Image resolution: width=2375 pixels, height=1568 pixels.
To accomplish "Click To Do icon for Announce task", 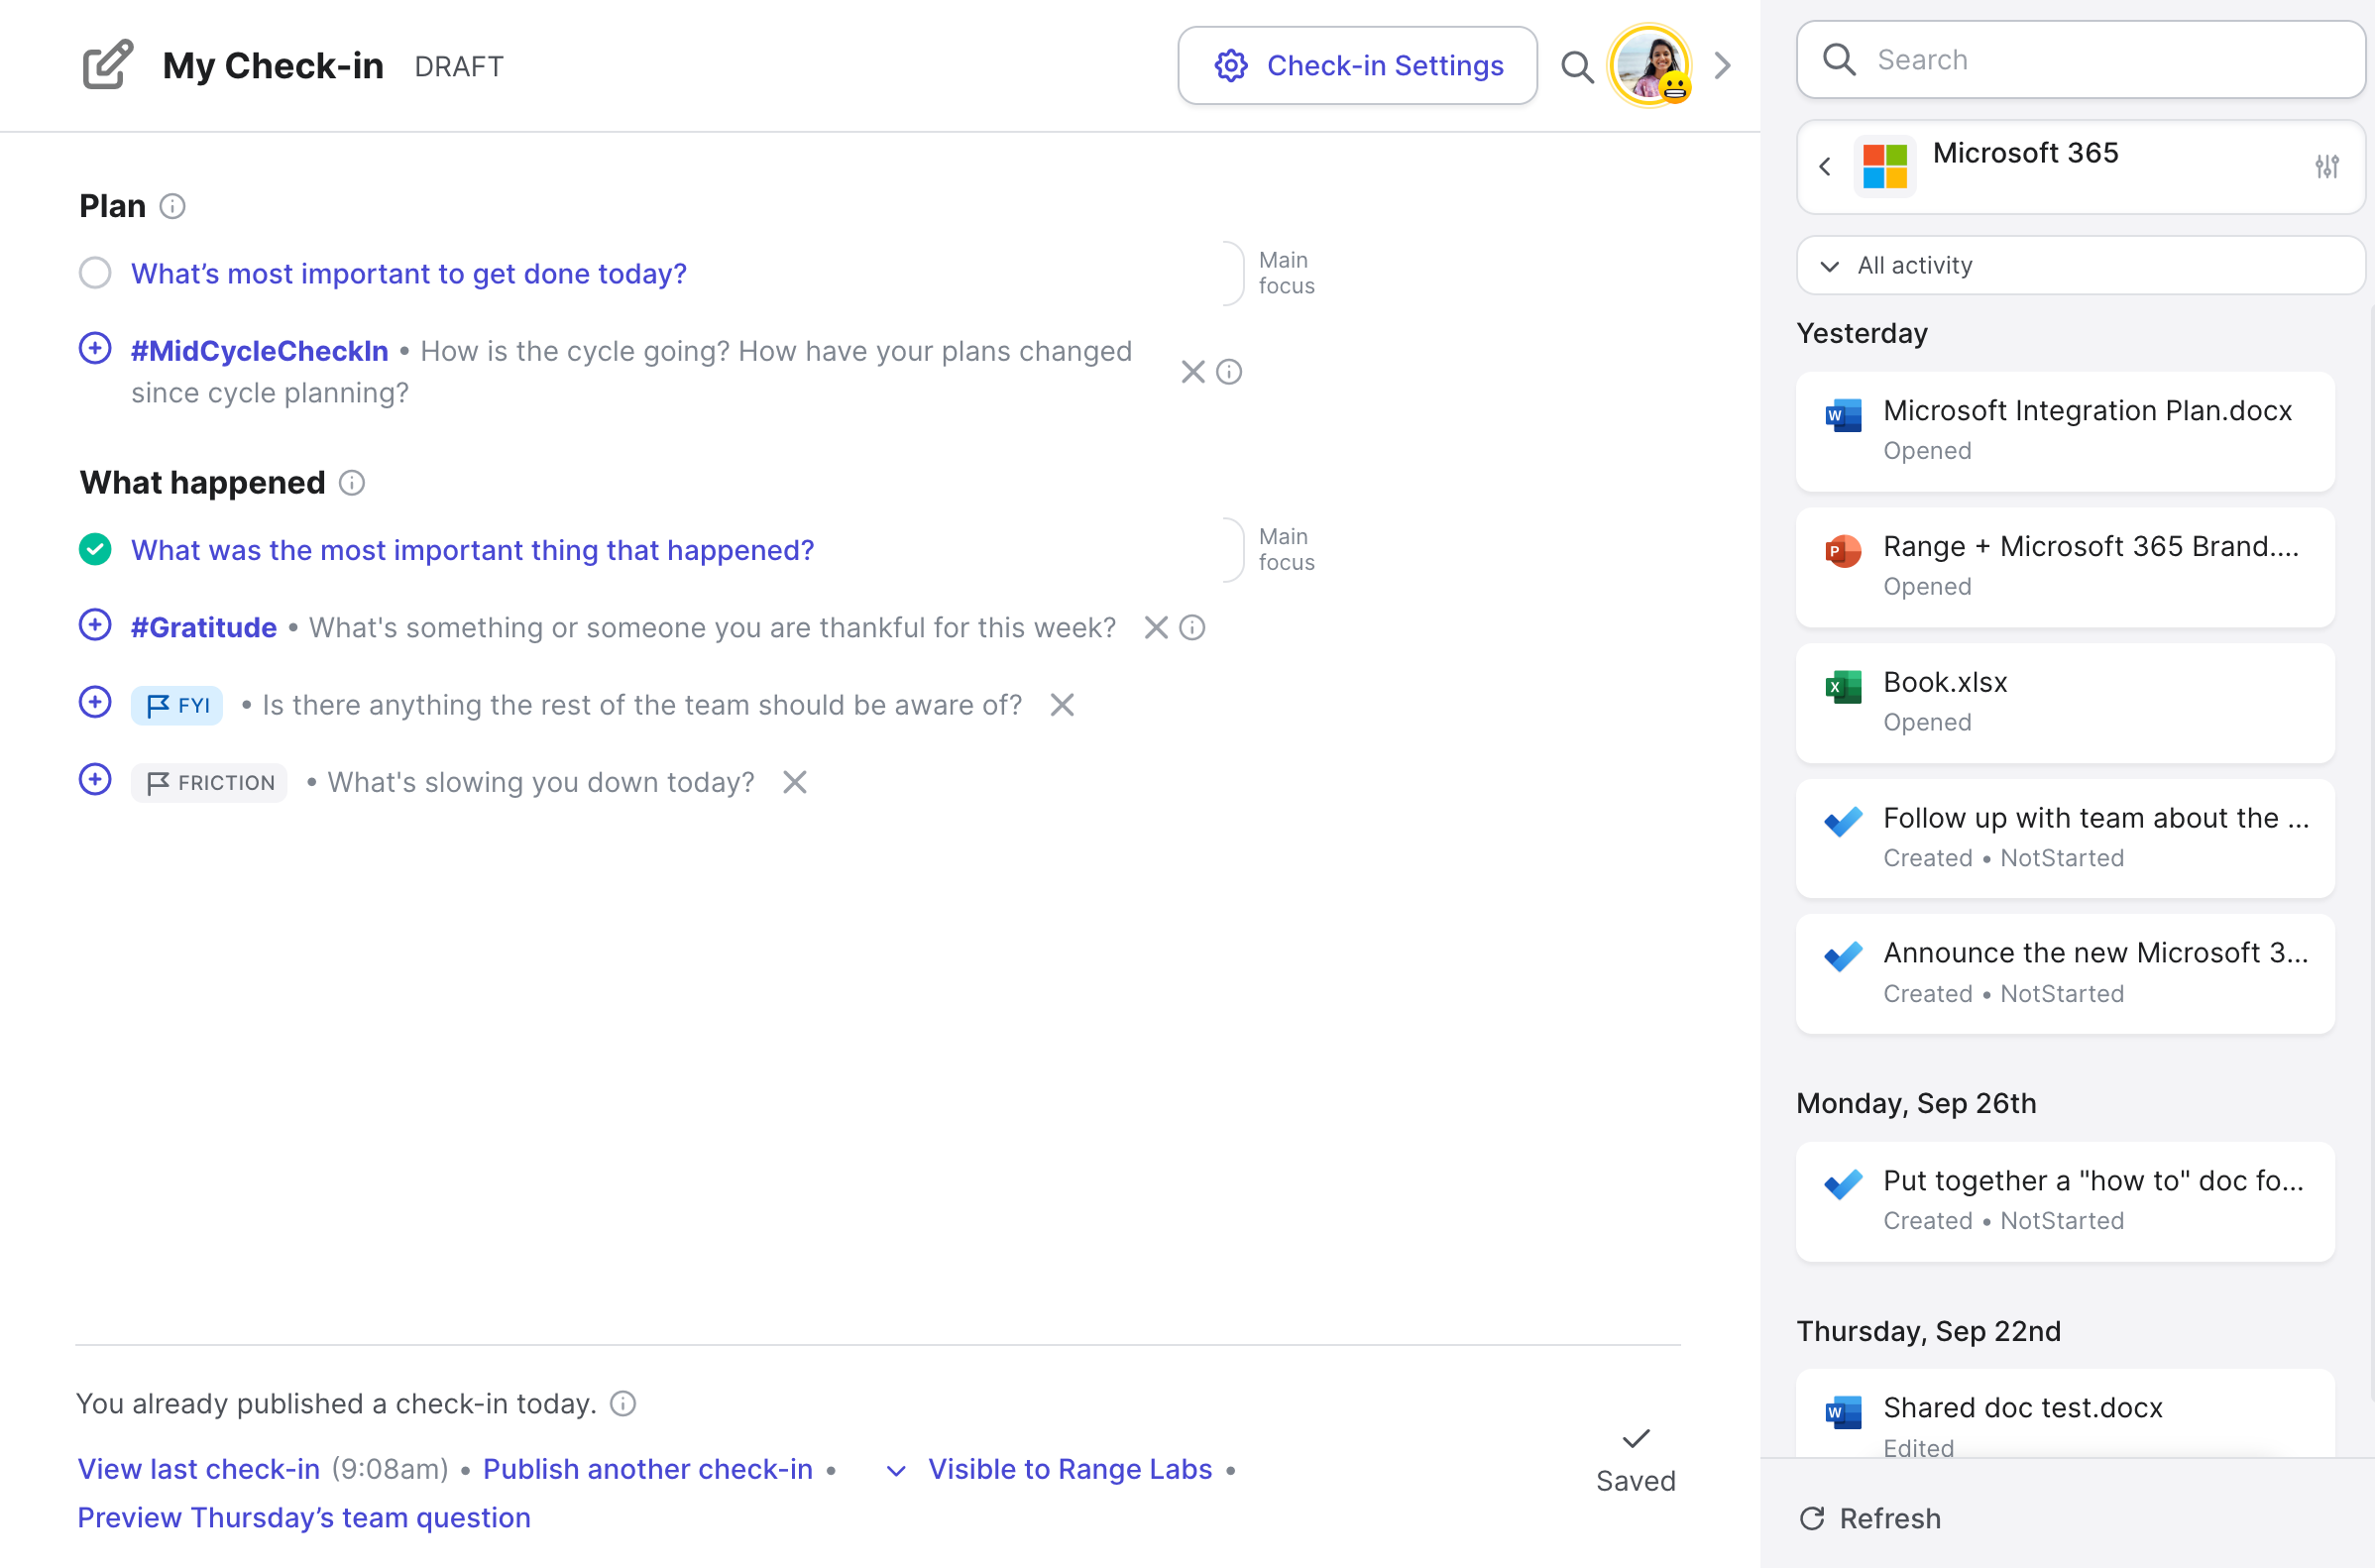I will (1843, 957).
